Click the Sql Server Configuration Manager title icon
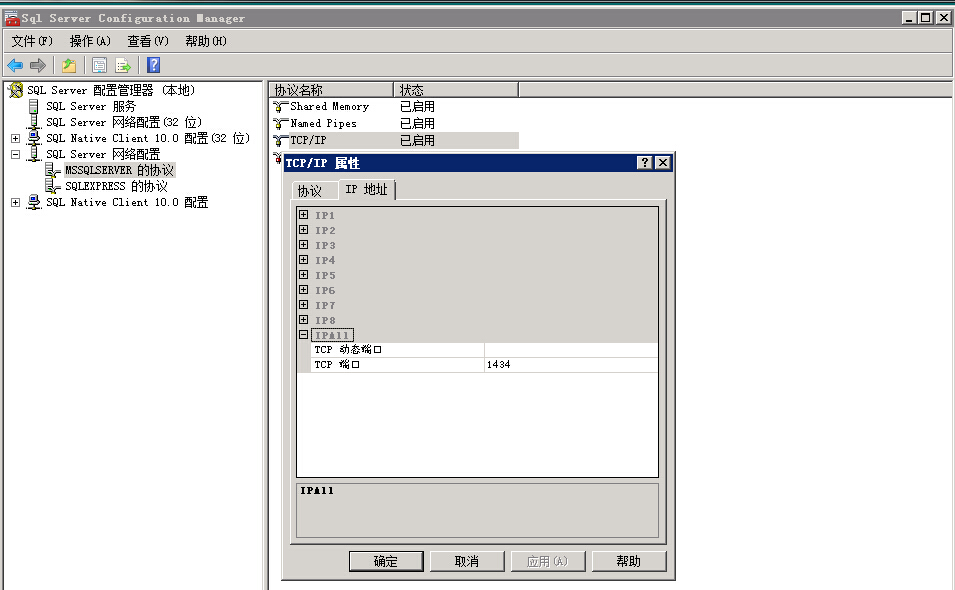Image resolution: width=955 pixels, height=590 pixels. (x=12, y=18)
